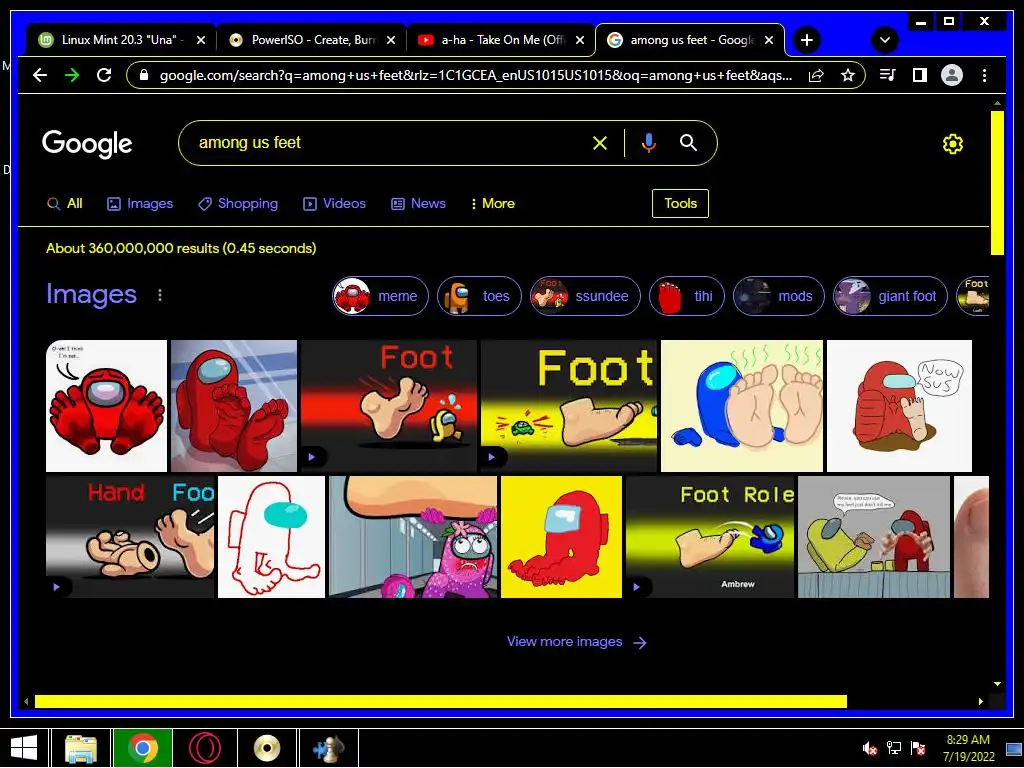Click the yellow horizontal scrollbar thumb
This screenshot has width=1024, height=768.
tap(441, 701)
